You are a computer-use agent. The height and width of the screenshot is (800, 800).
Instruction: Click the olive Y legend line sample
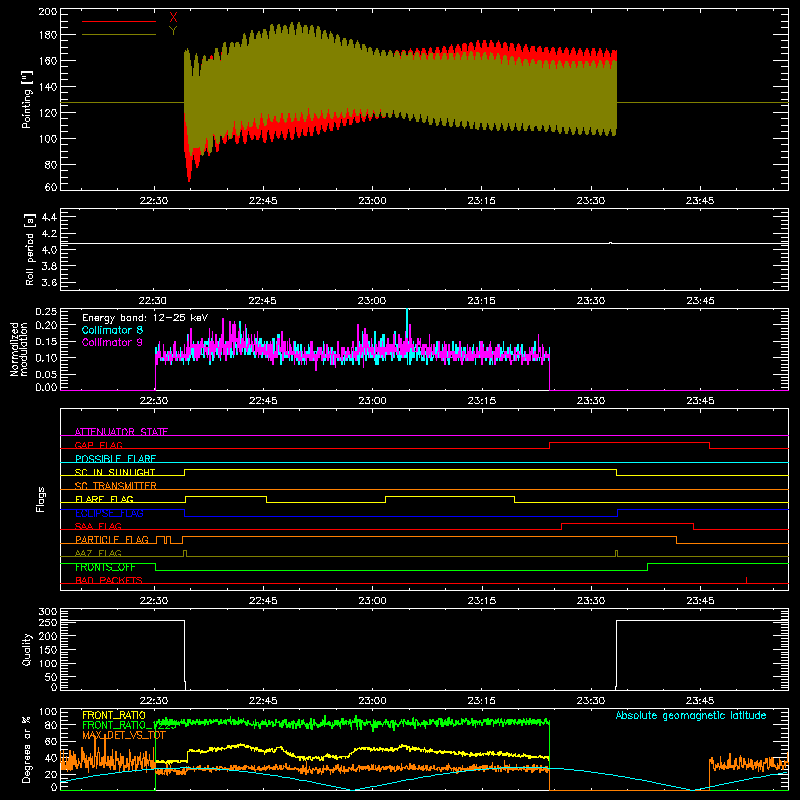coord(119,35)
